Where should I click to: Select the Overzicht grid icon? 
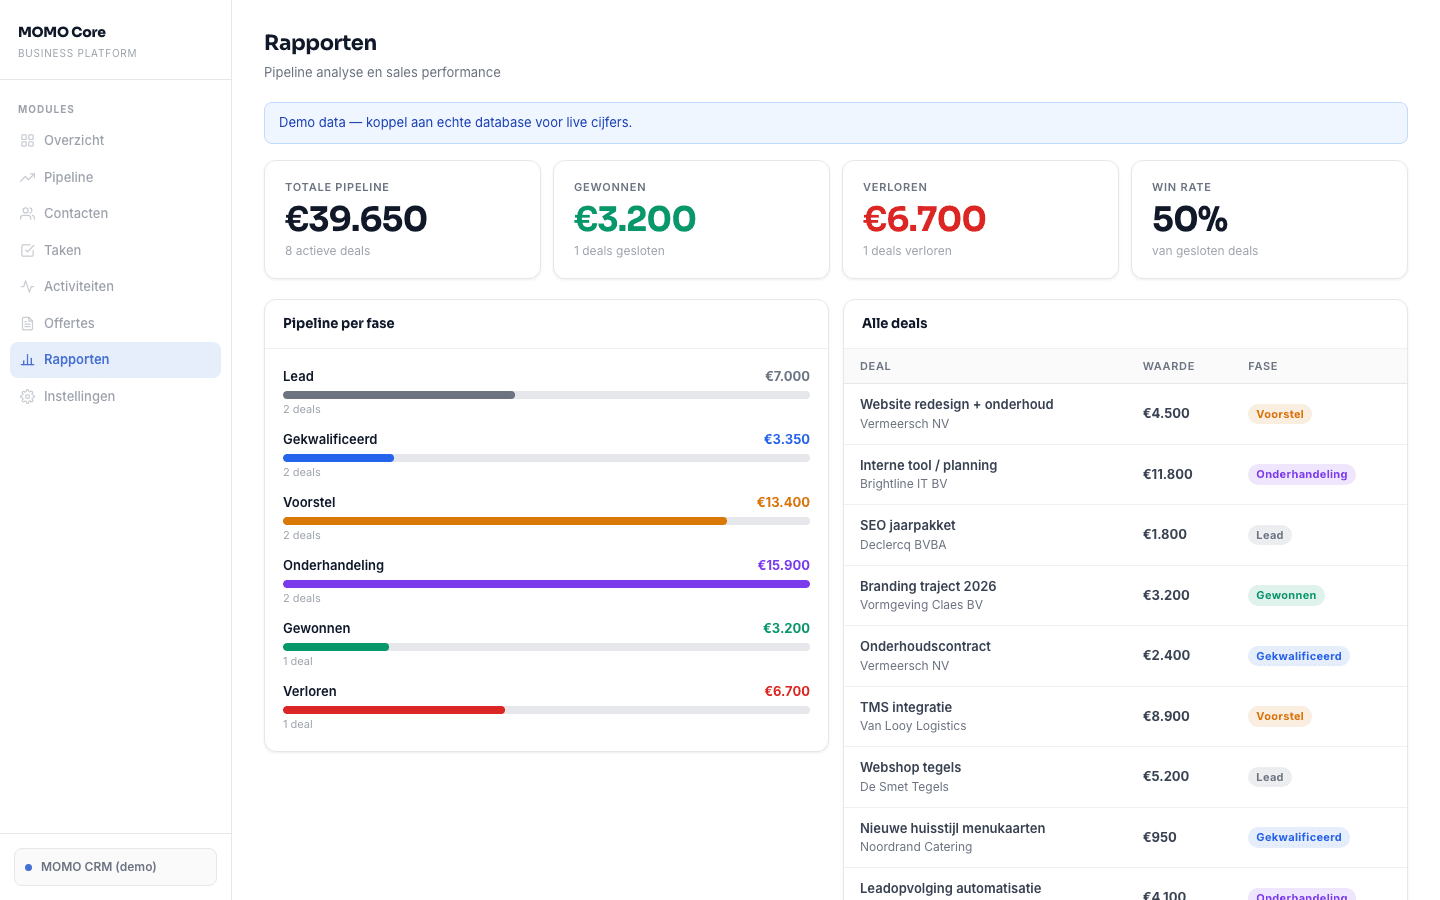tap(26, 140)
